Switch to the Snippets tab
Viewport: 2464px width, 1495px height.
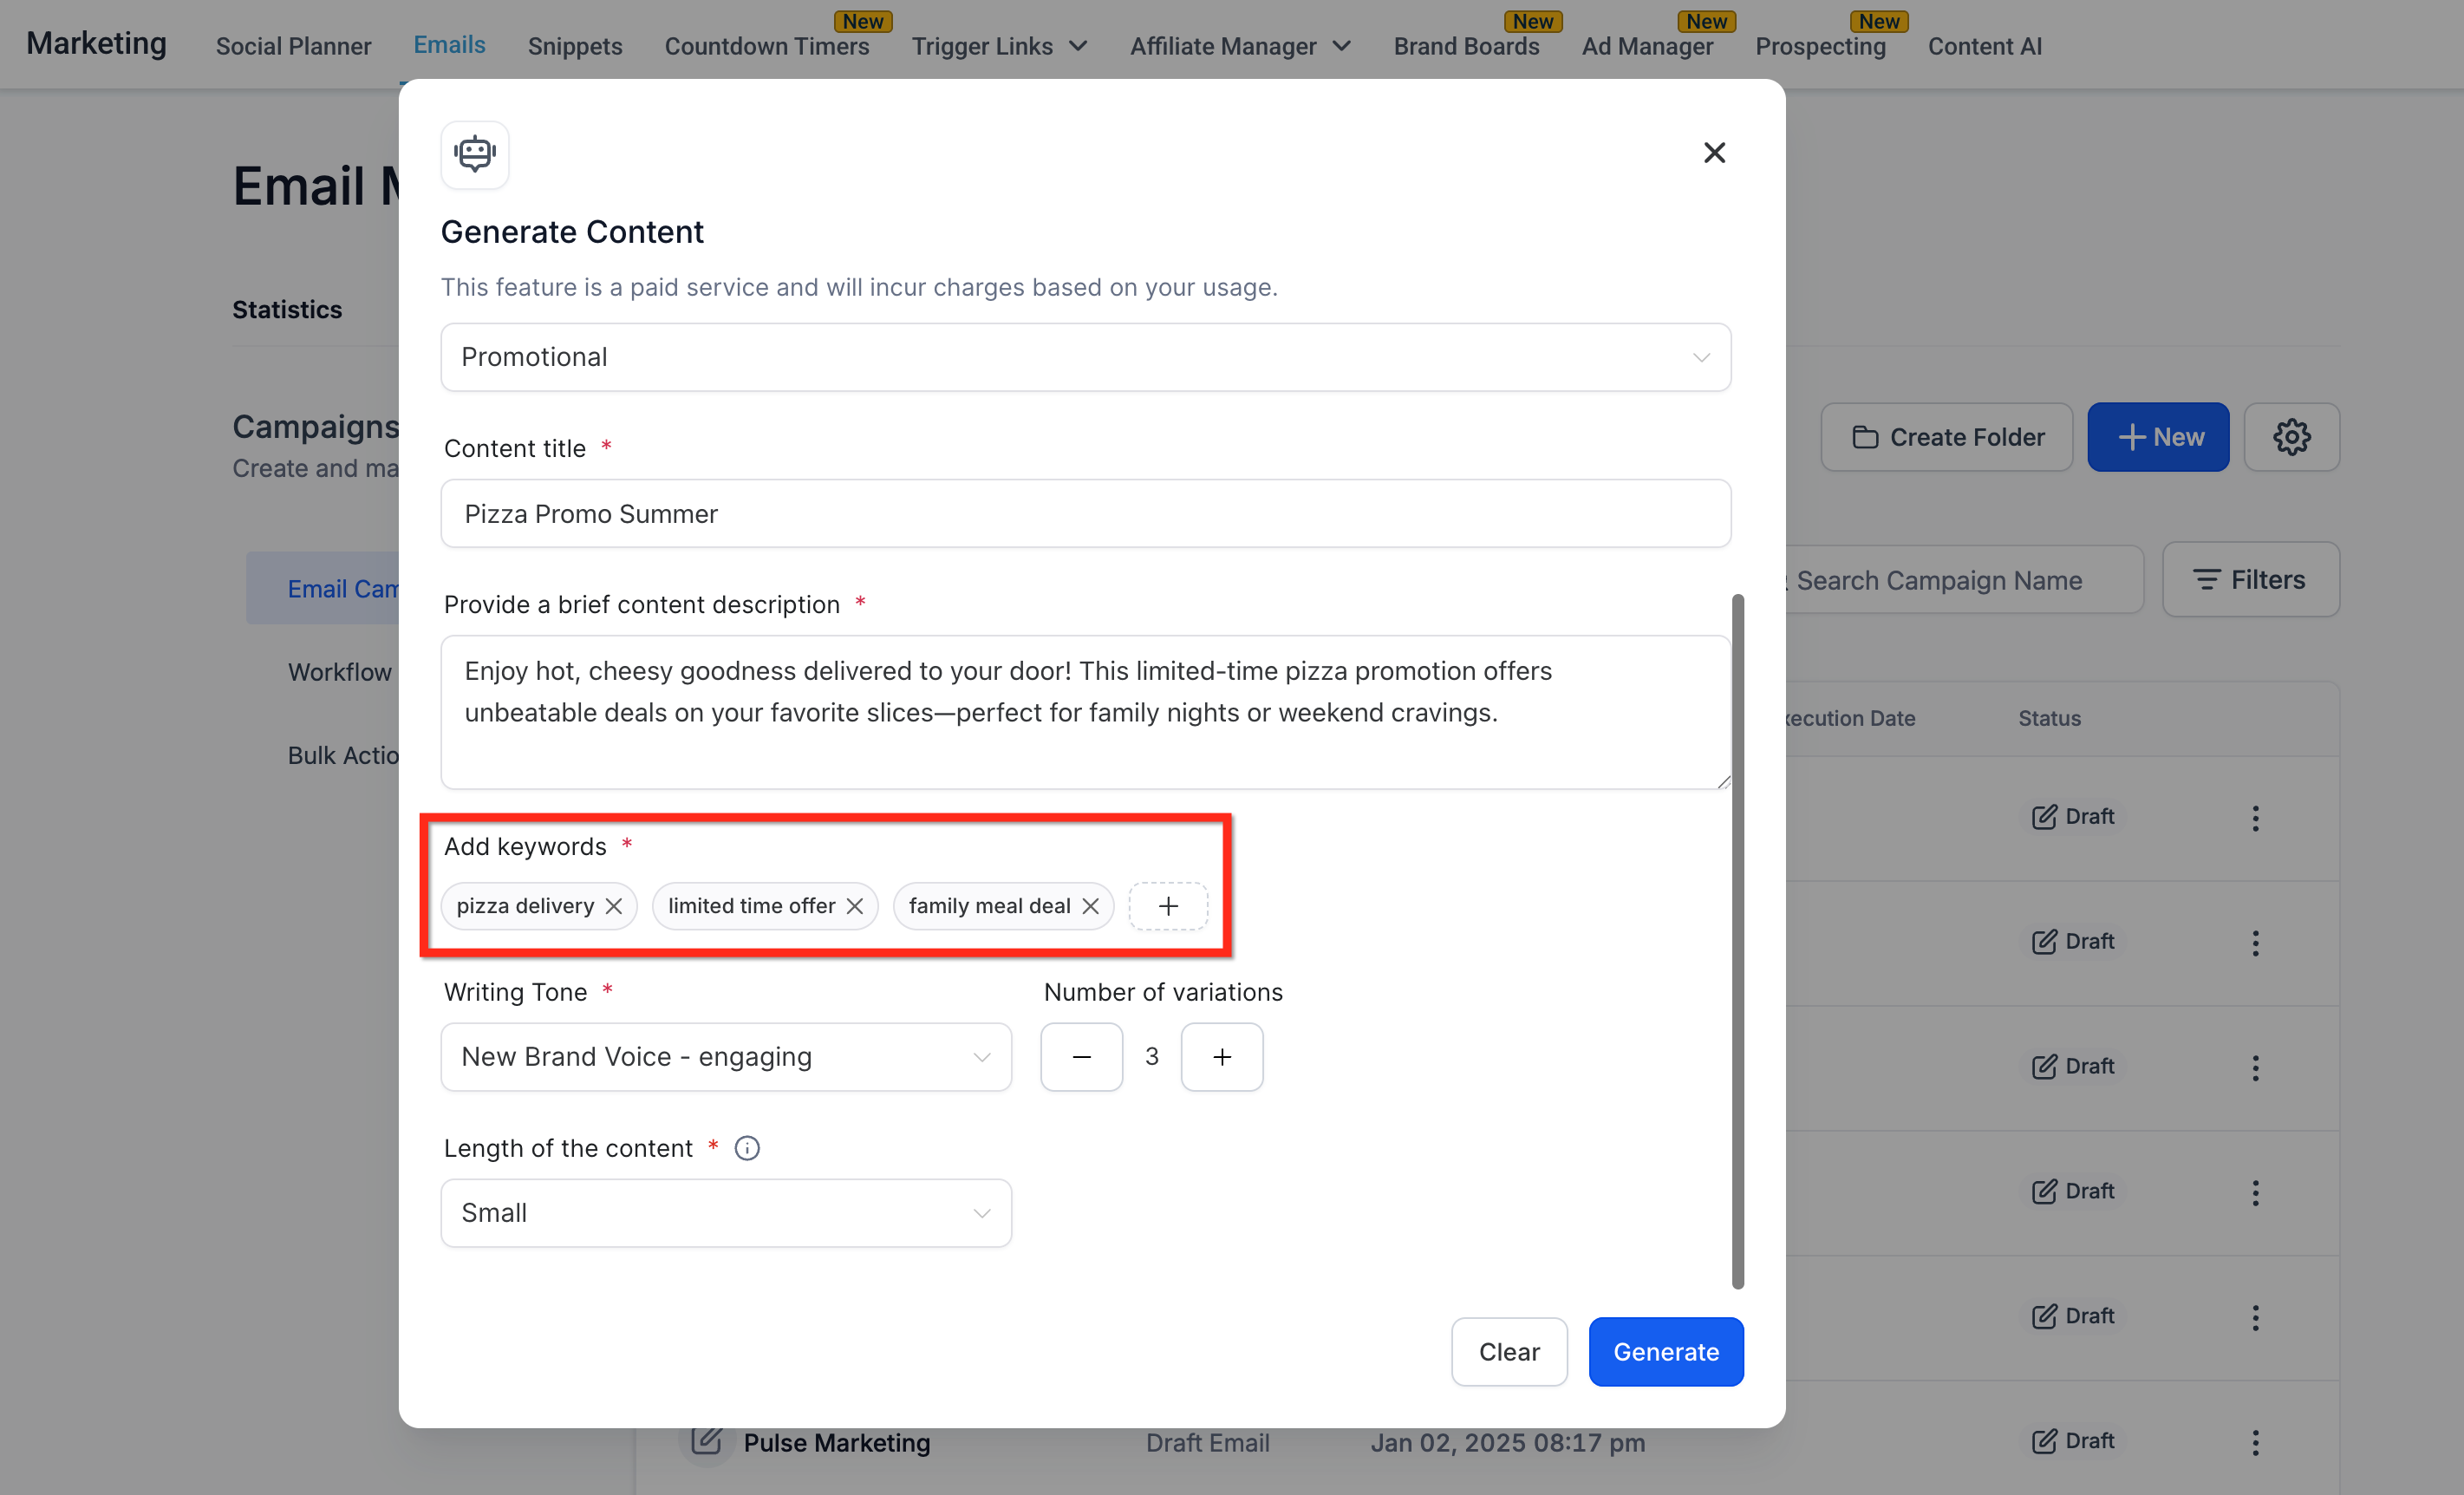(575, 46)
